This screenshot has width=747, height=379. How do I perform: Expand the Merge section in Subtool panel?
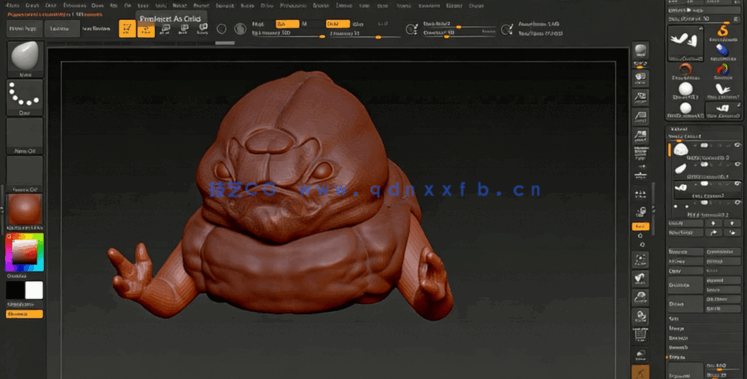point(676,328)
